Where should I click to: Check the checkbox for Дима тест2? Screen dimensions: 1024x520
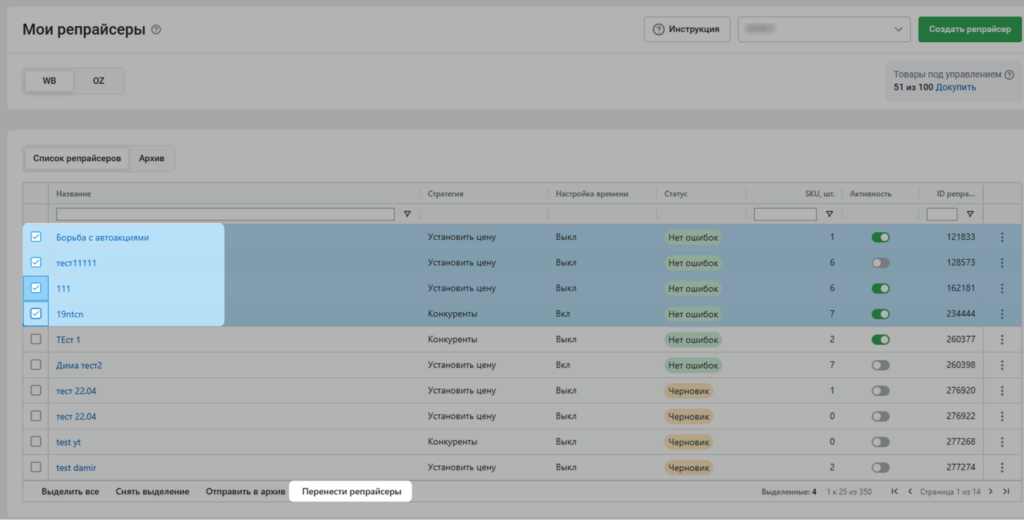[36, 365]
